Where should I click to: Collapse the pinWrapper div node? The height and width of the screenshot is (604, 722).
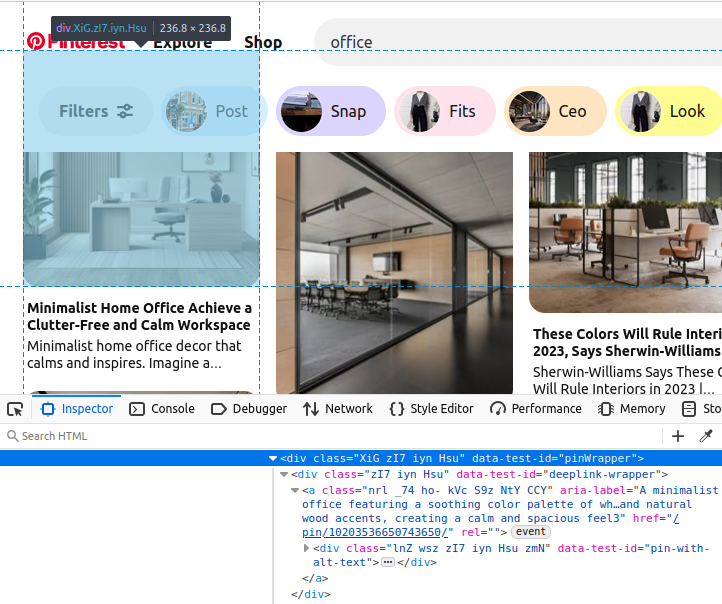click(x=273, y=458)
